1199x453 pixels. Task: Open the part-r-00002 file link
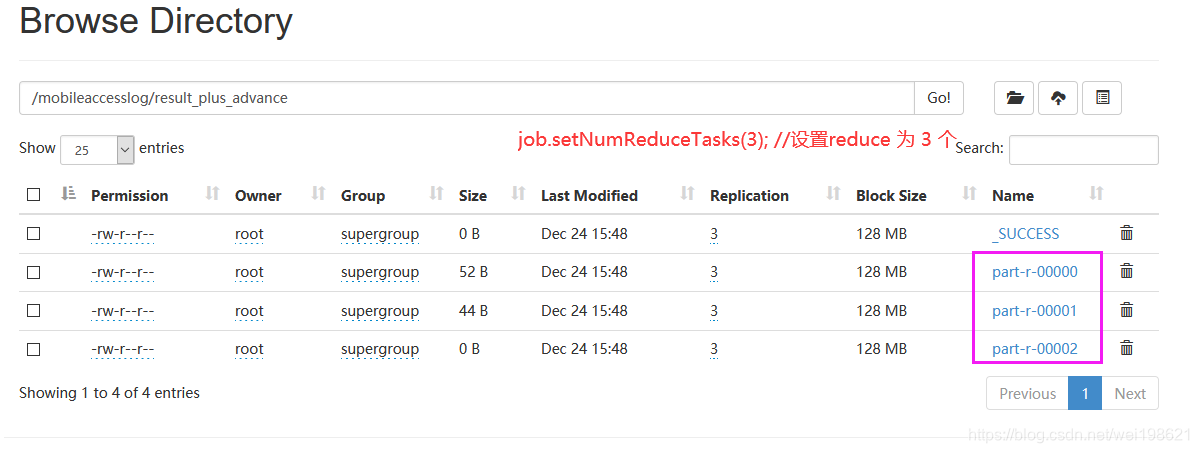point(1035,349)
